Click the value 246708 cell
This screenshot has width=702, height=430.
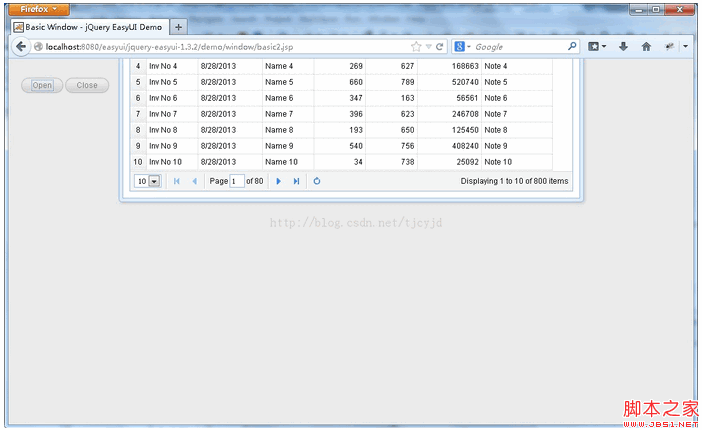point(449,114)
